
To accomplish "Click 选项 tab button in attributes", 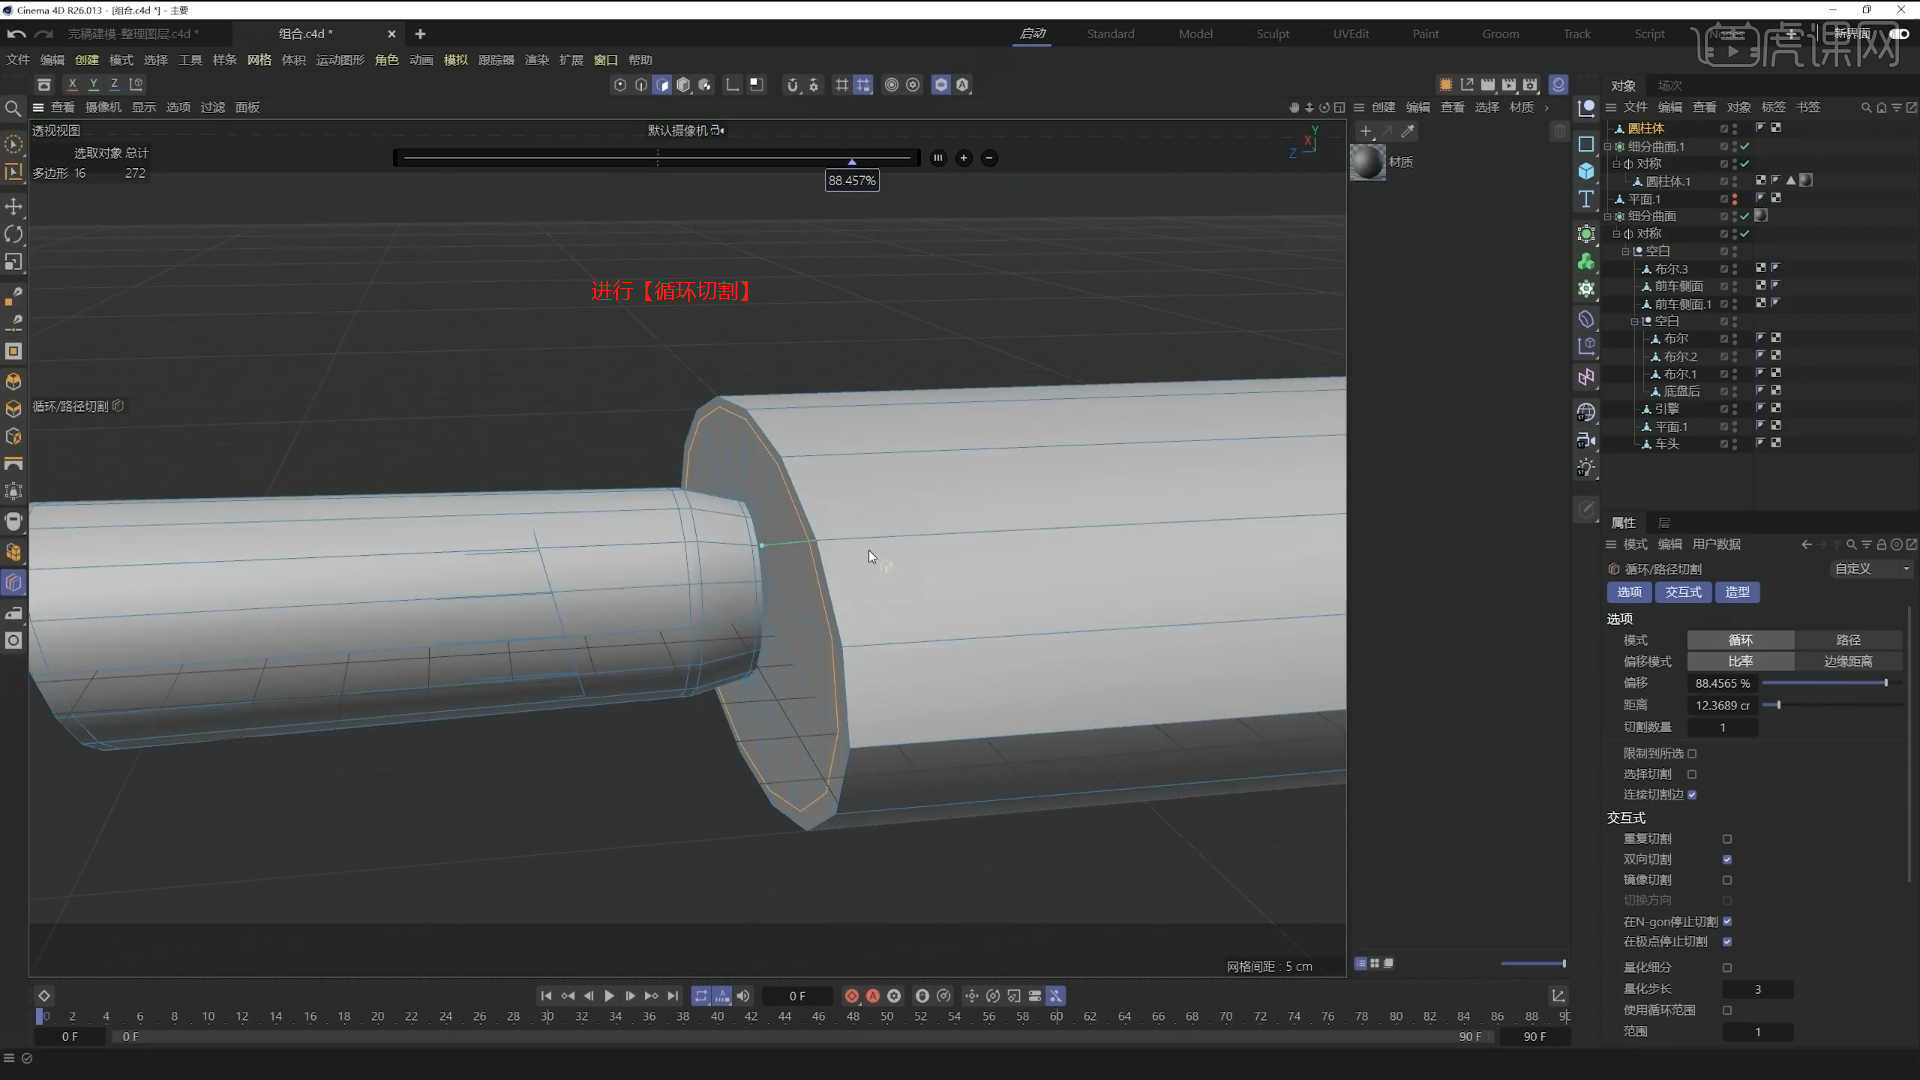I will coord(1629,592).
